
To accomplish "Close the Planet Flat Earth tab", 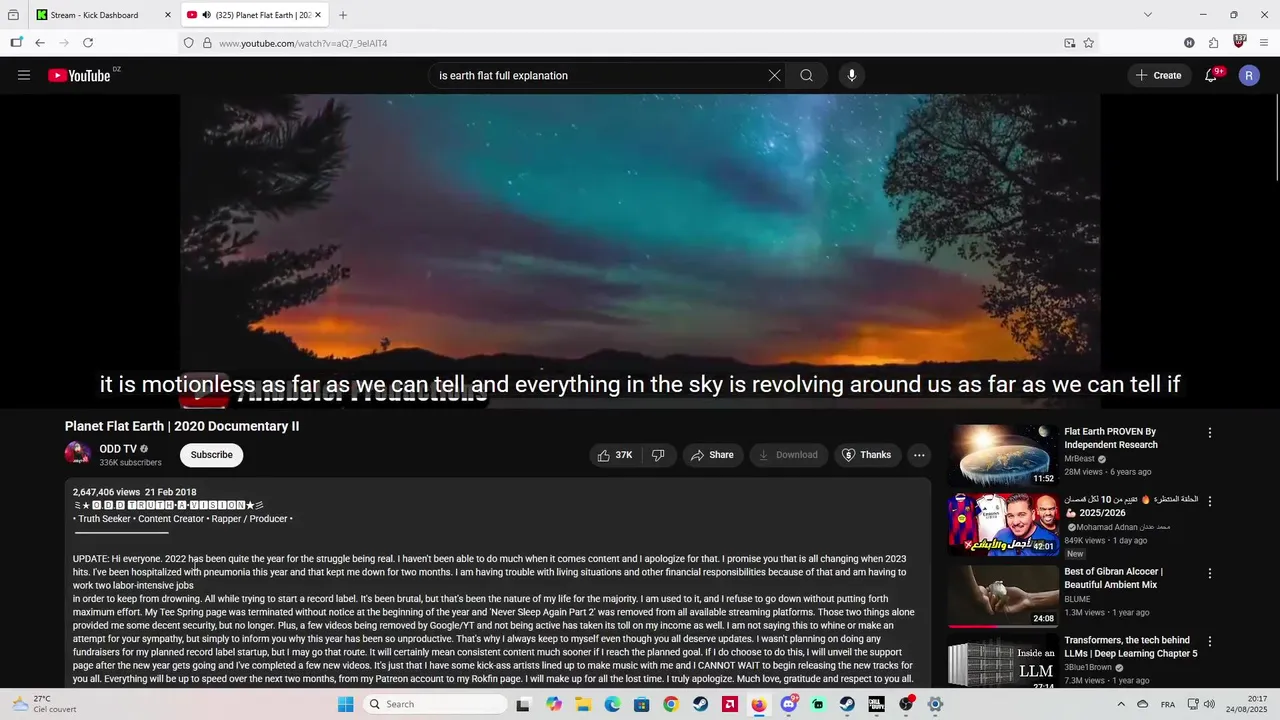I will 318,15.
